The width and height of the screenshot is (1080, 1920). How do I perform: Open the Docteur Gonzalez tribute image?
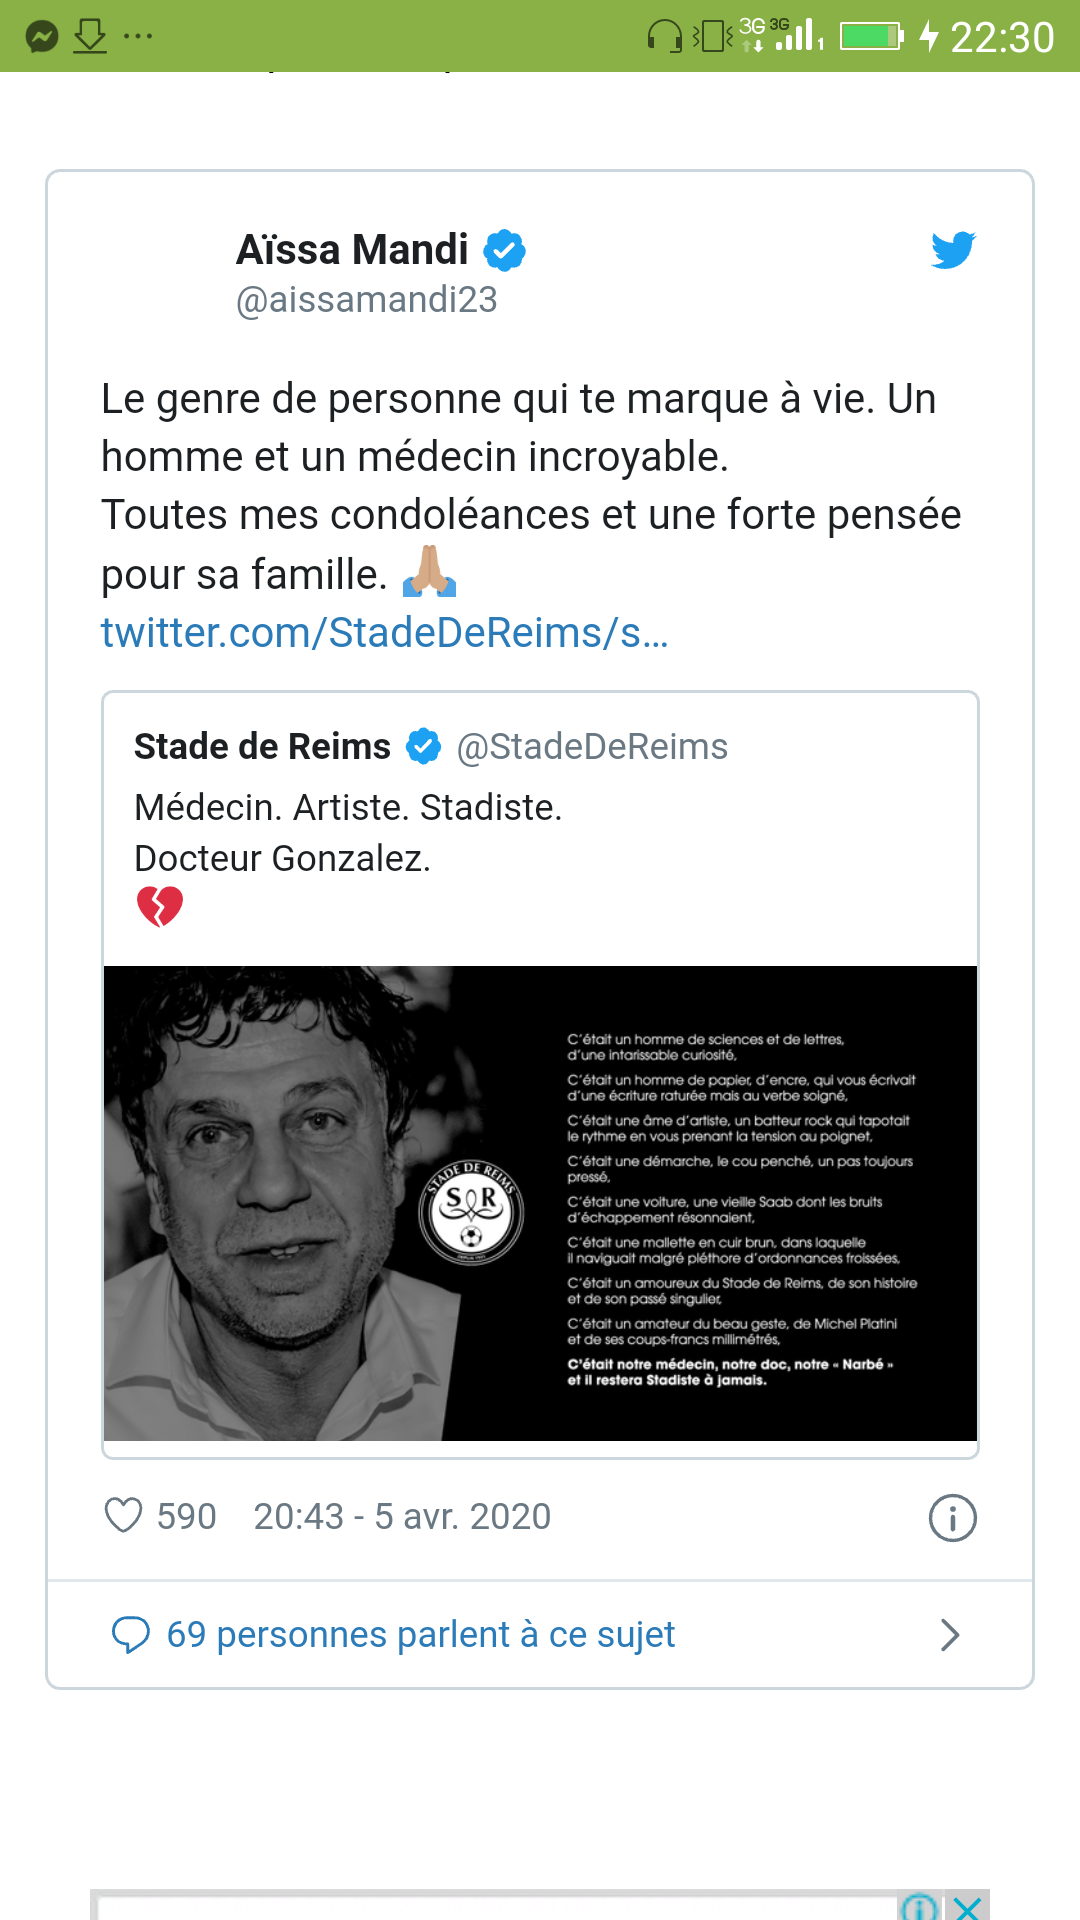point(540,1203)
